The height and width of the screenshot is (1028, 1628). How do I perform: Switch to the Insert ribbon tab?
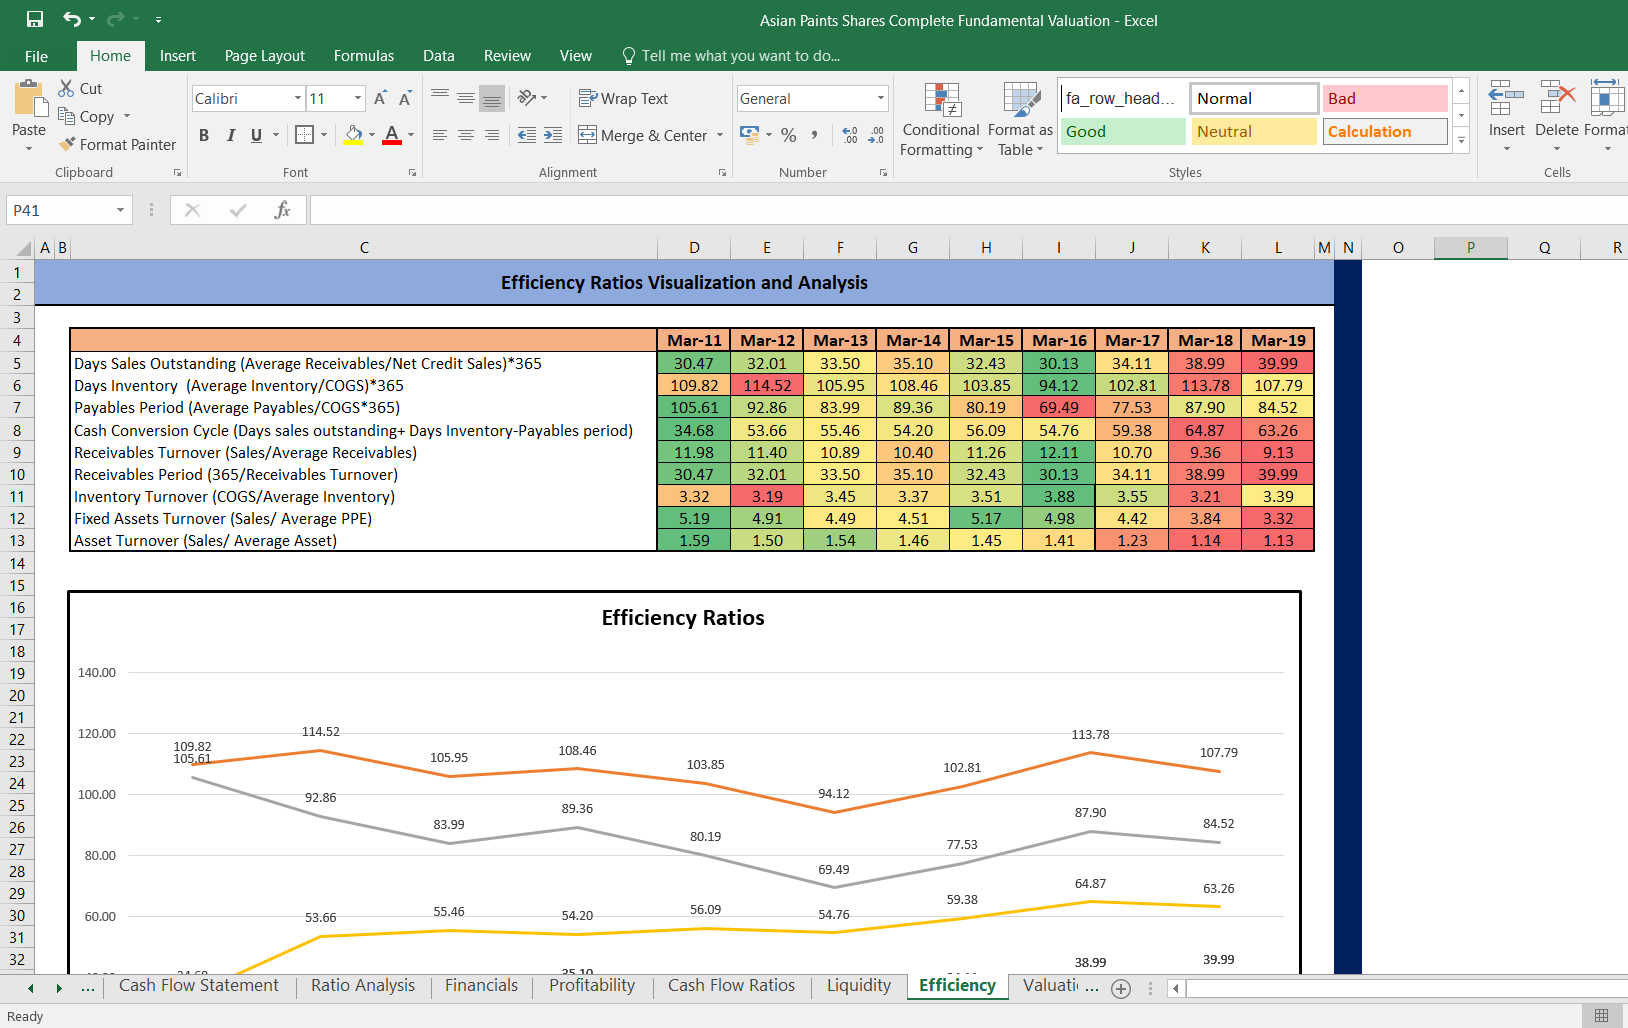point(178,56)
